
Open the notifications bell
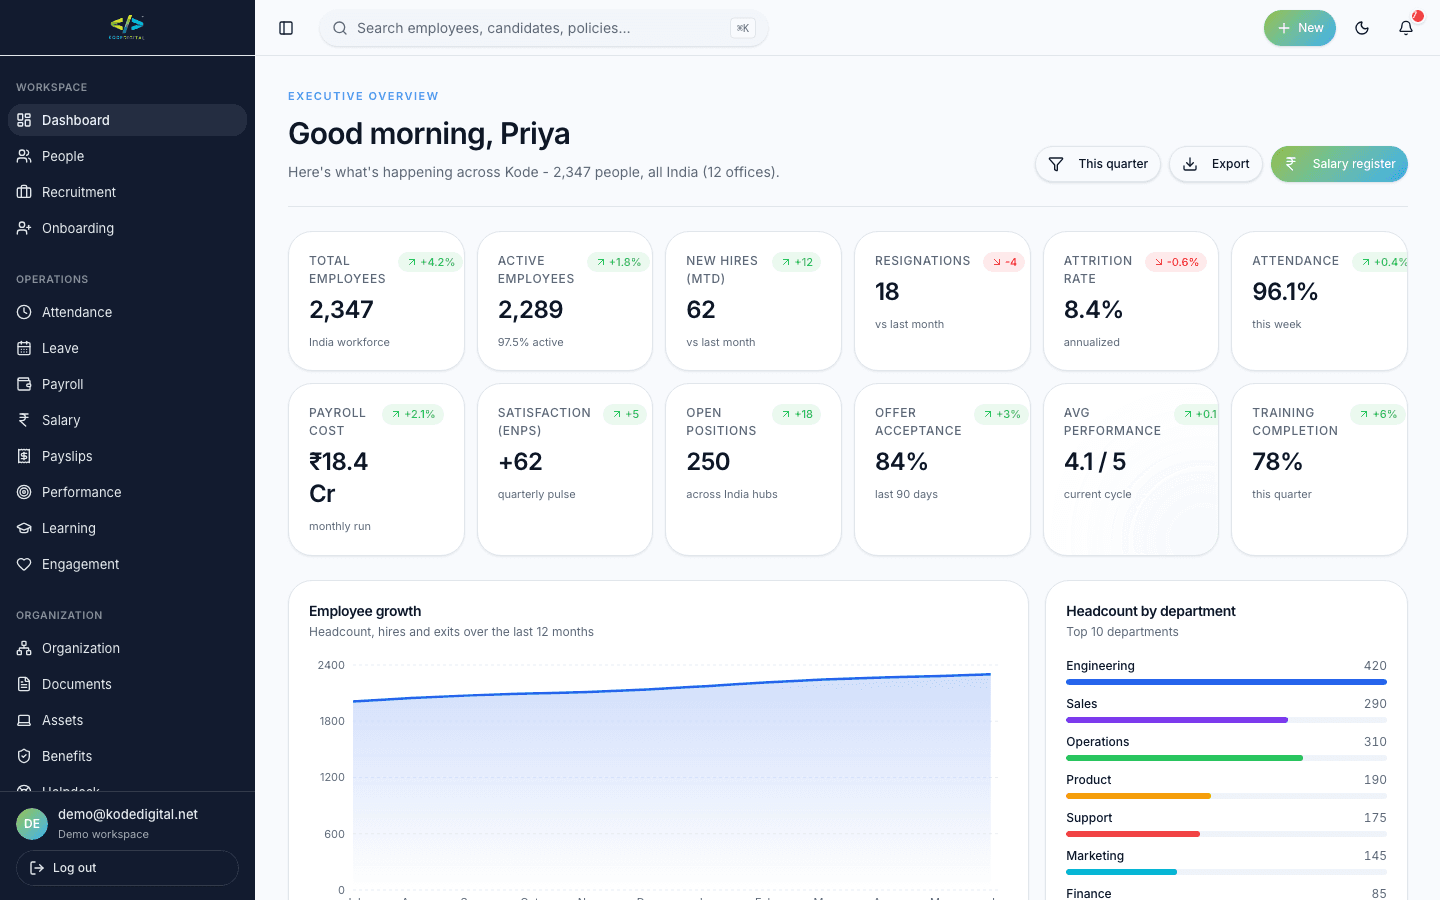coord(1406,28)
